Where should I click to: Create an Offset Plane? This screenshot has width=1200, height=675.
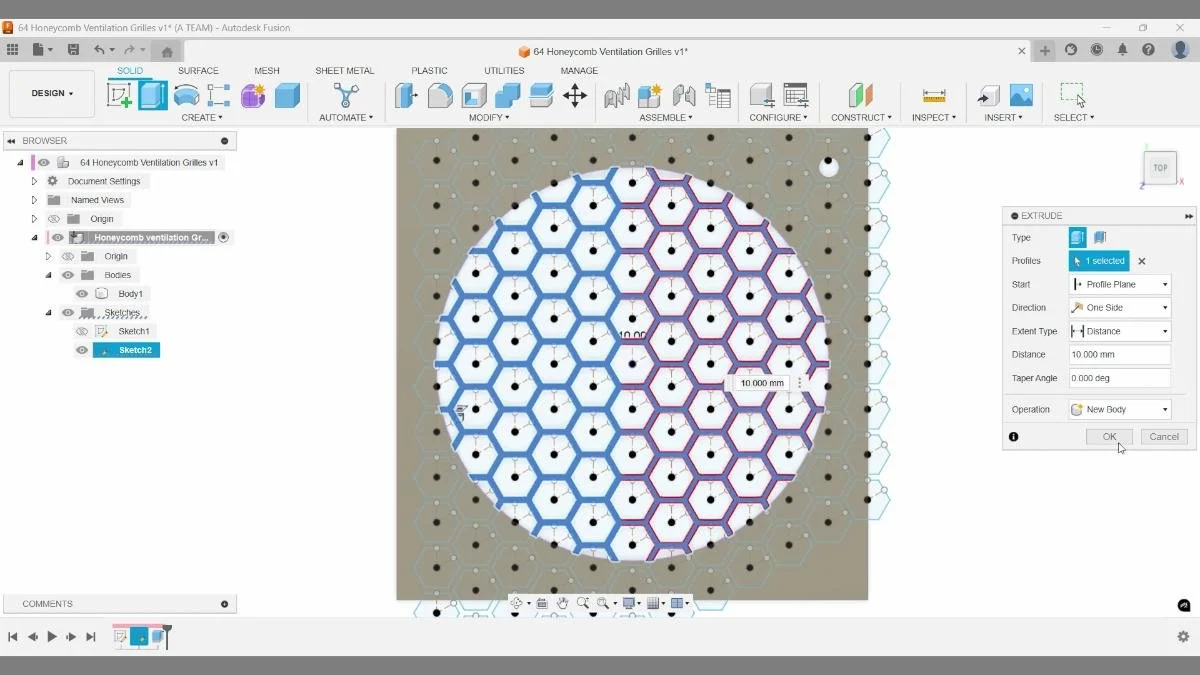(x=861, y=95)
